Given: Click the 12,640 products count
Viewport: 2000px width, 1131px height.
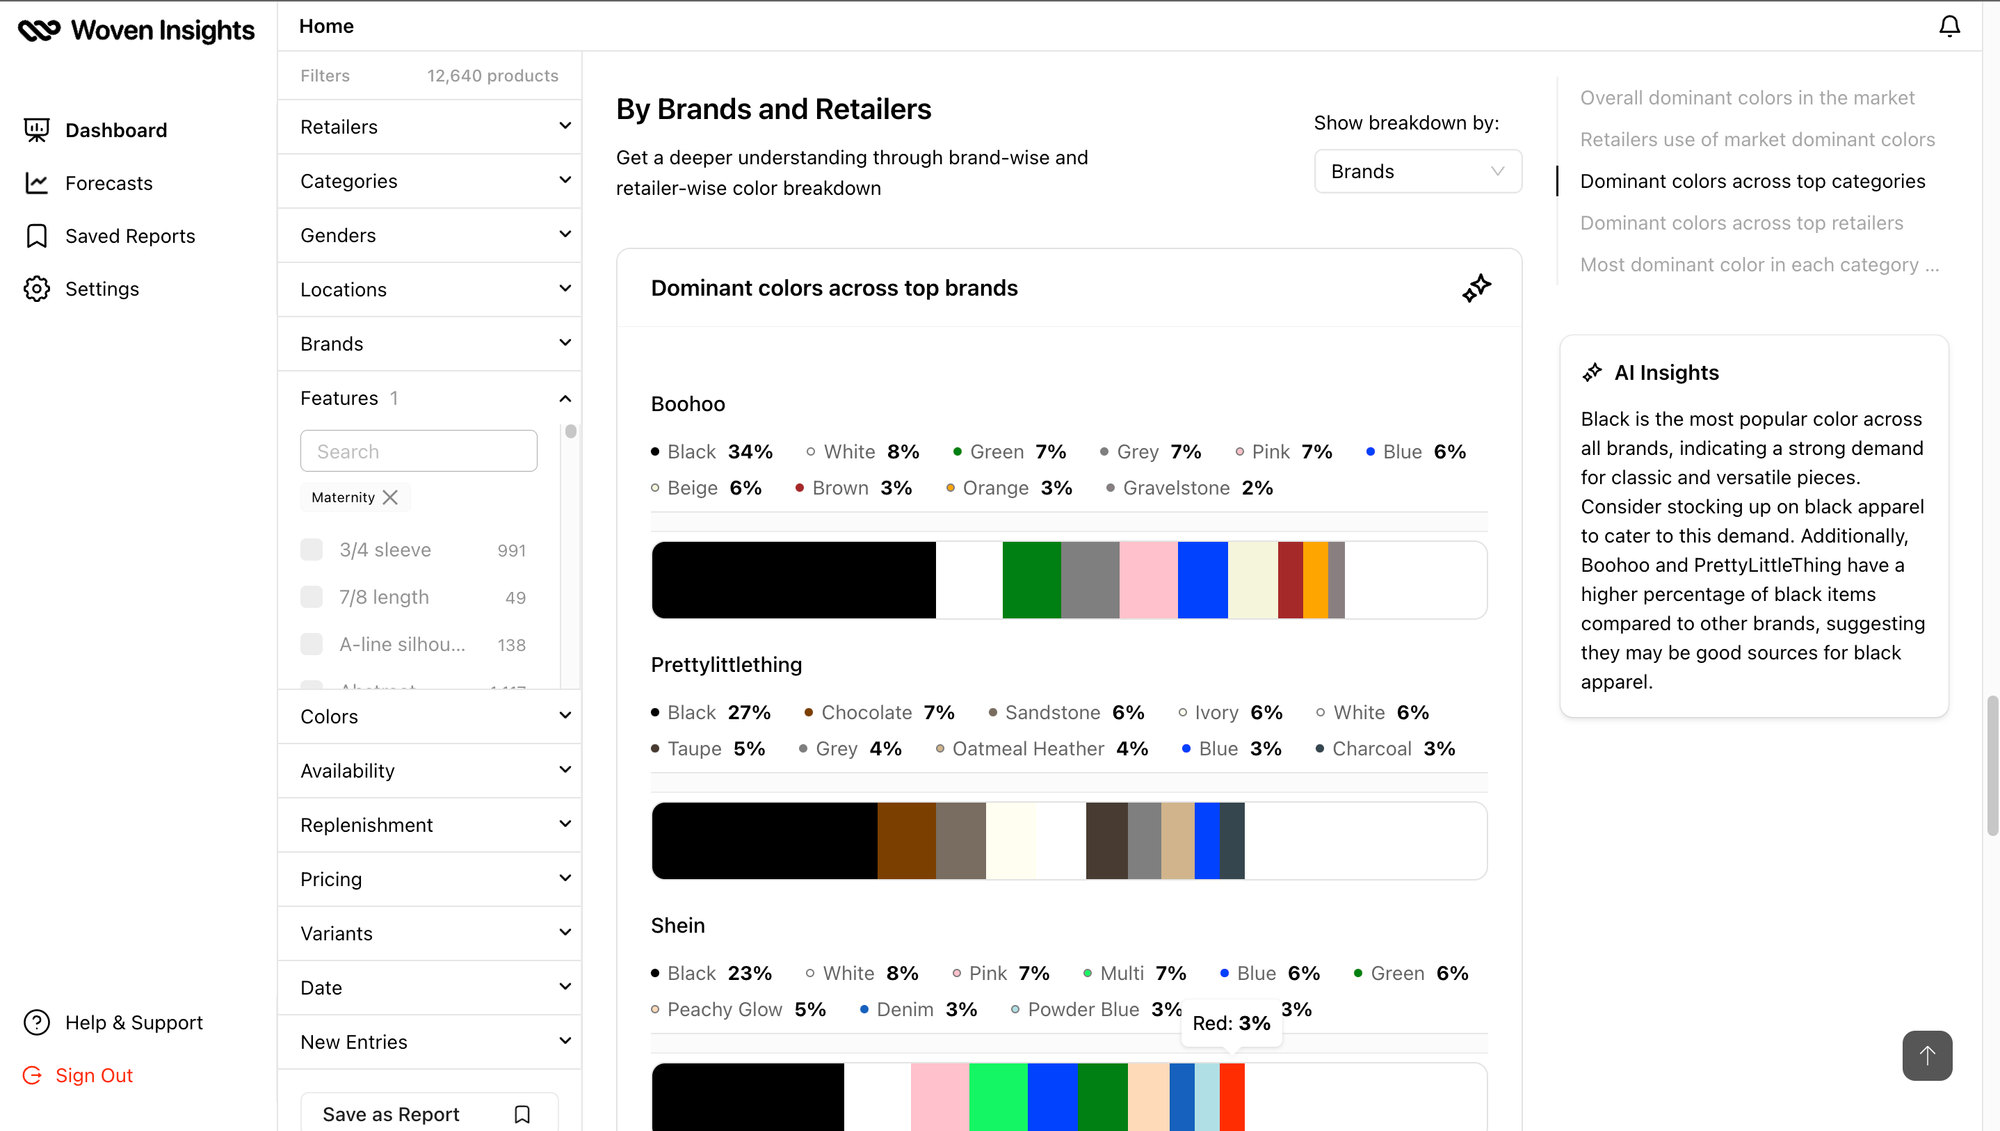Looking at the screenshot, I should click(492, 76).
